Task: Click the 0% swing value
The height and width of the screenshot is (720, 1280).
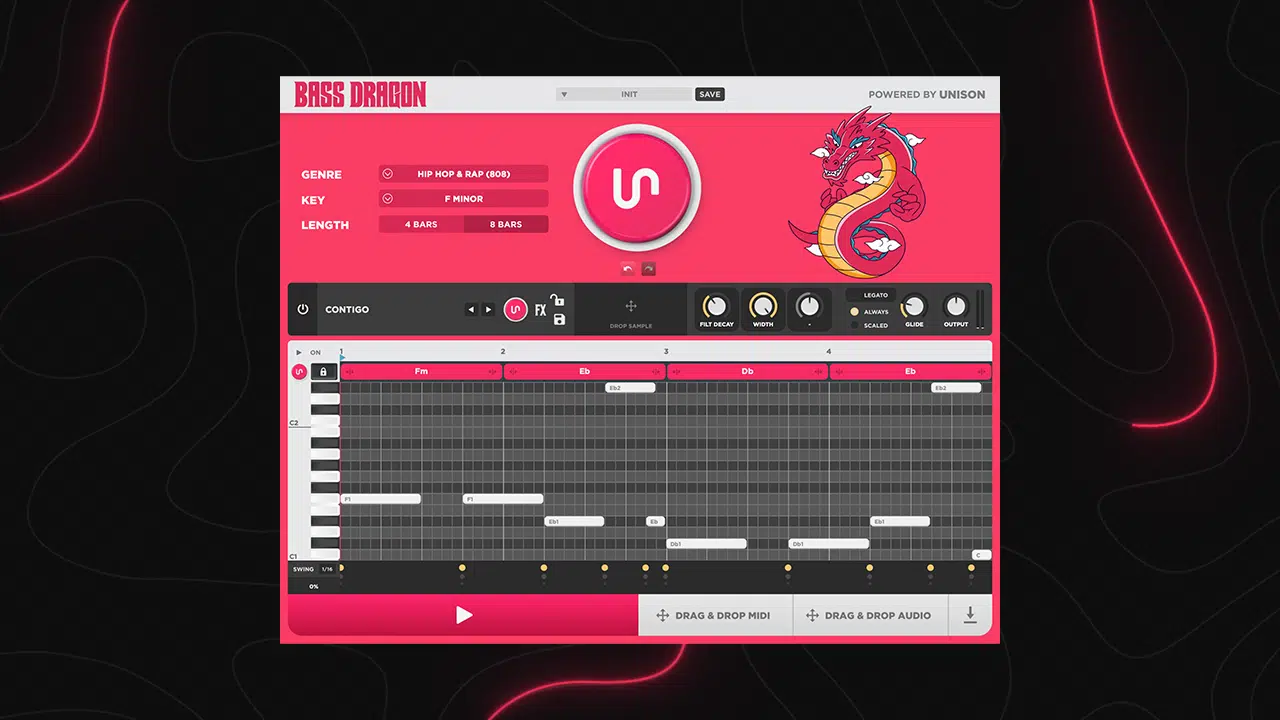Action: pyautogui.click(x=314, y=586)
